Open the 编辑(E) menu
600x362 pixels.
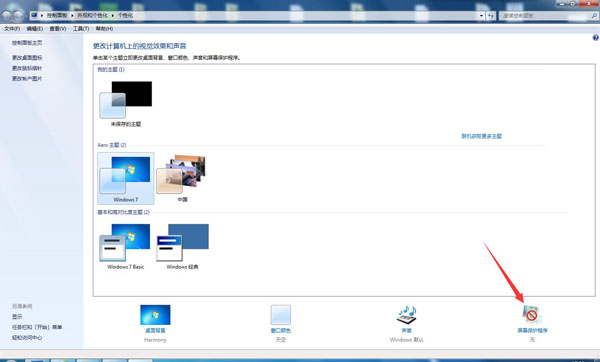(x=35, y=29)
